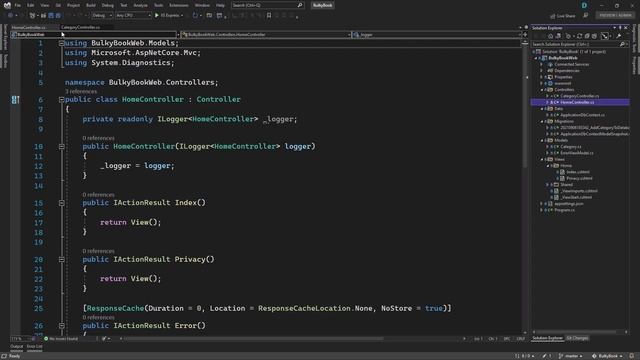Click the Properties wrench icon in Solution Explorer
This screenshot has width=640, height=360.
pos(619,36)
